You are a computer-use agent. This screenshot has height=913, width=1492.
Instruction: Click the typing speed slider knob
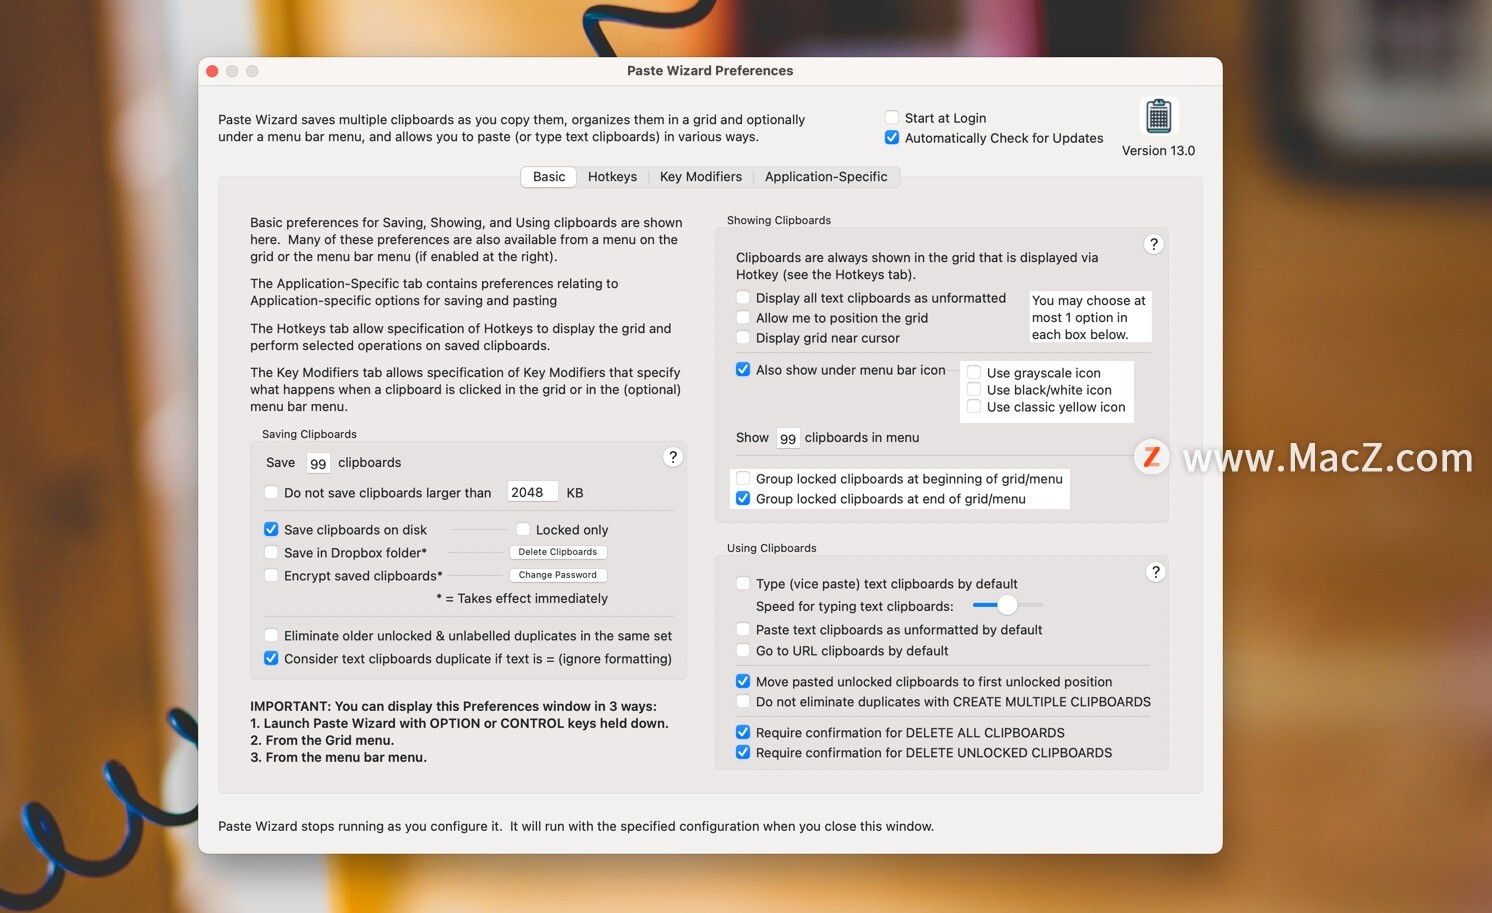coord(1007,605)
